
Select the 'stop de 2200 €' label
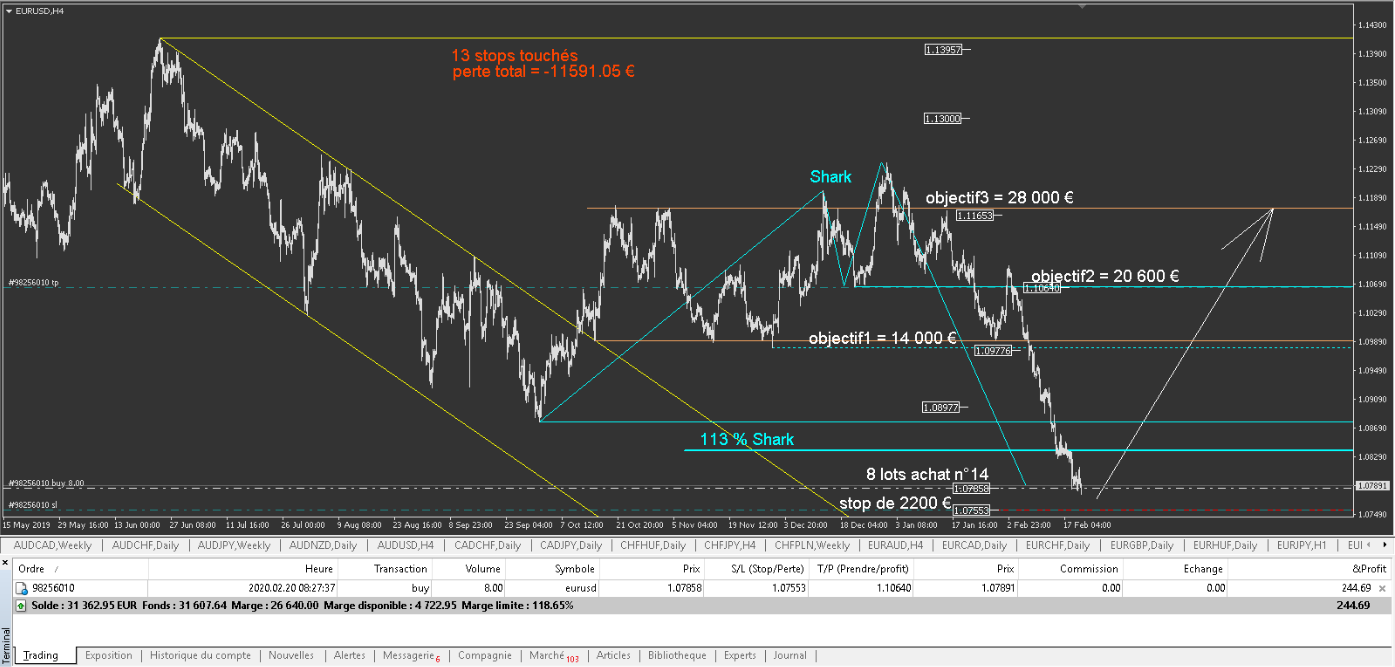coord(895,503)
